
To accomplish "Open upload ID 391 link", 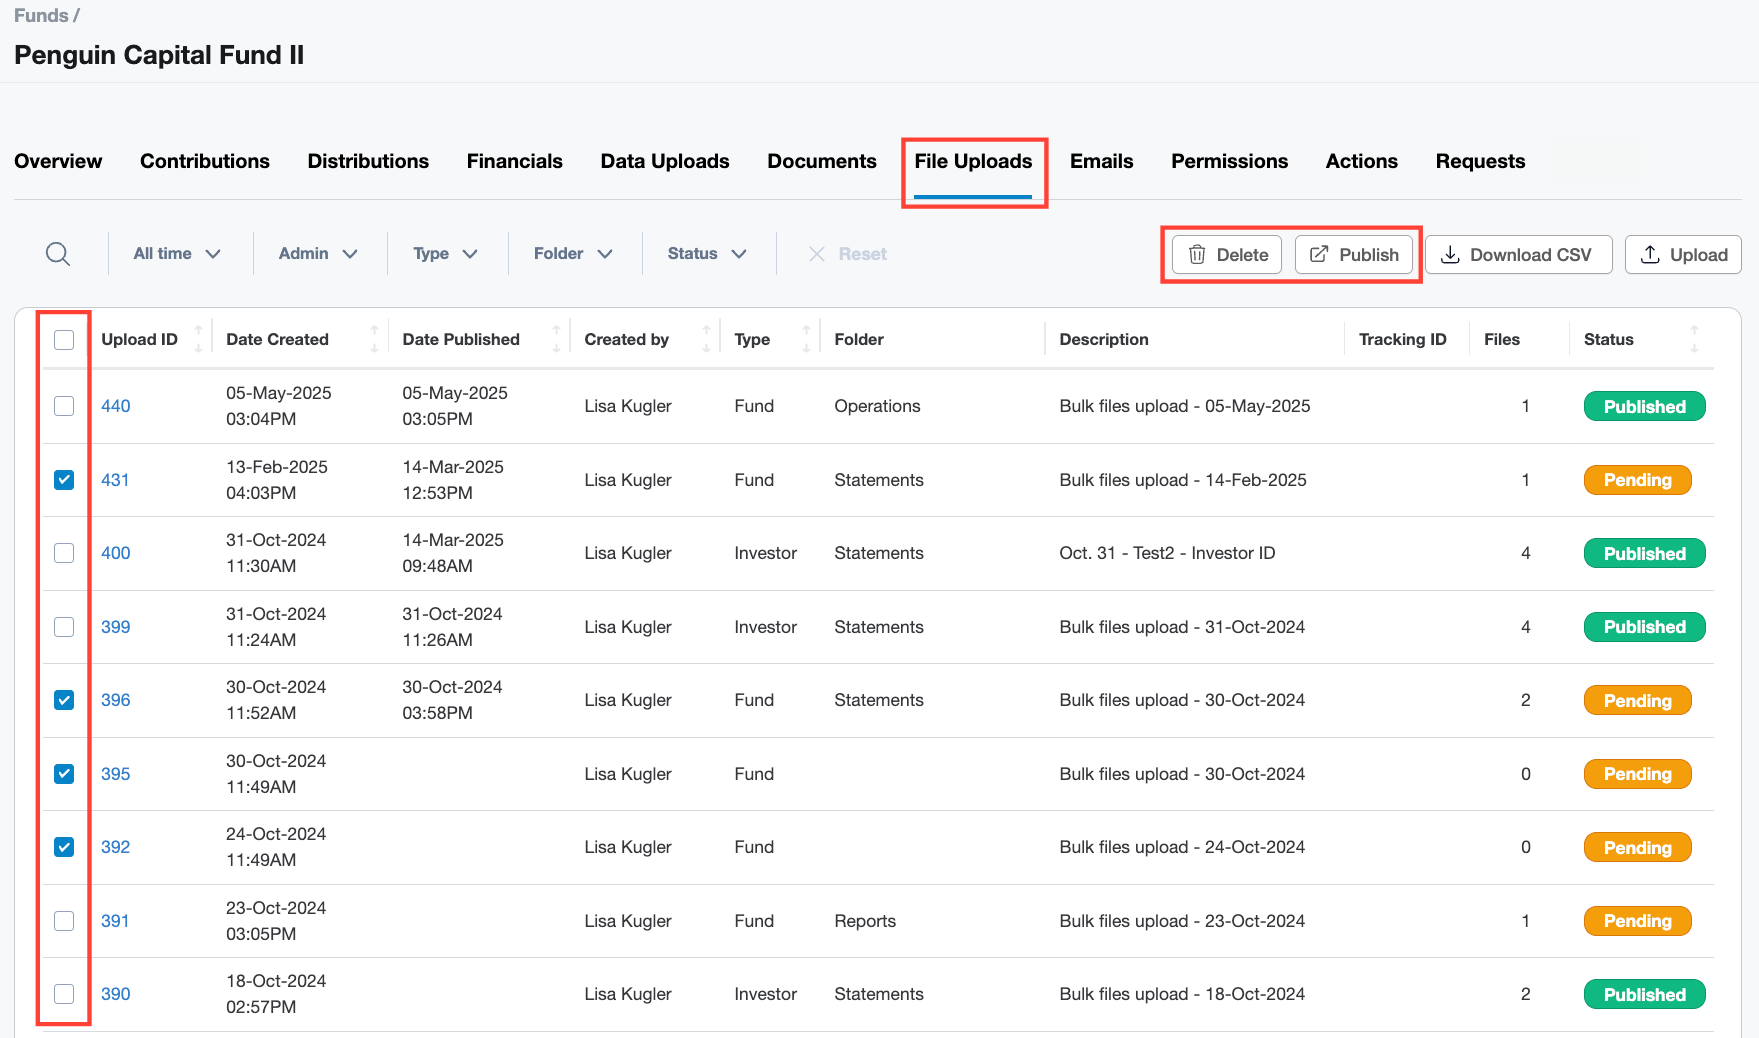I will pos(115,921).
